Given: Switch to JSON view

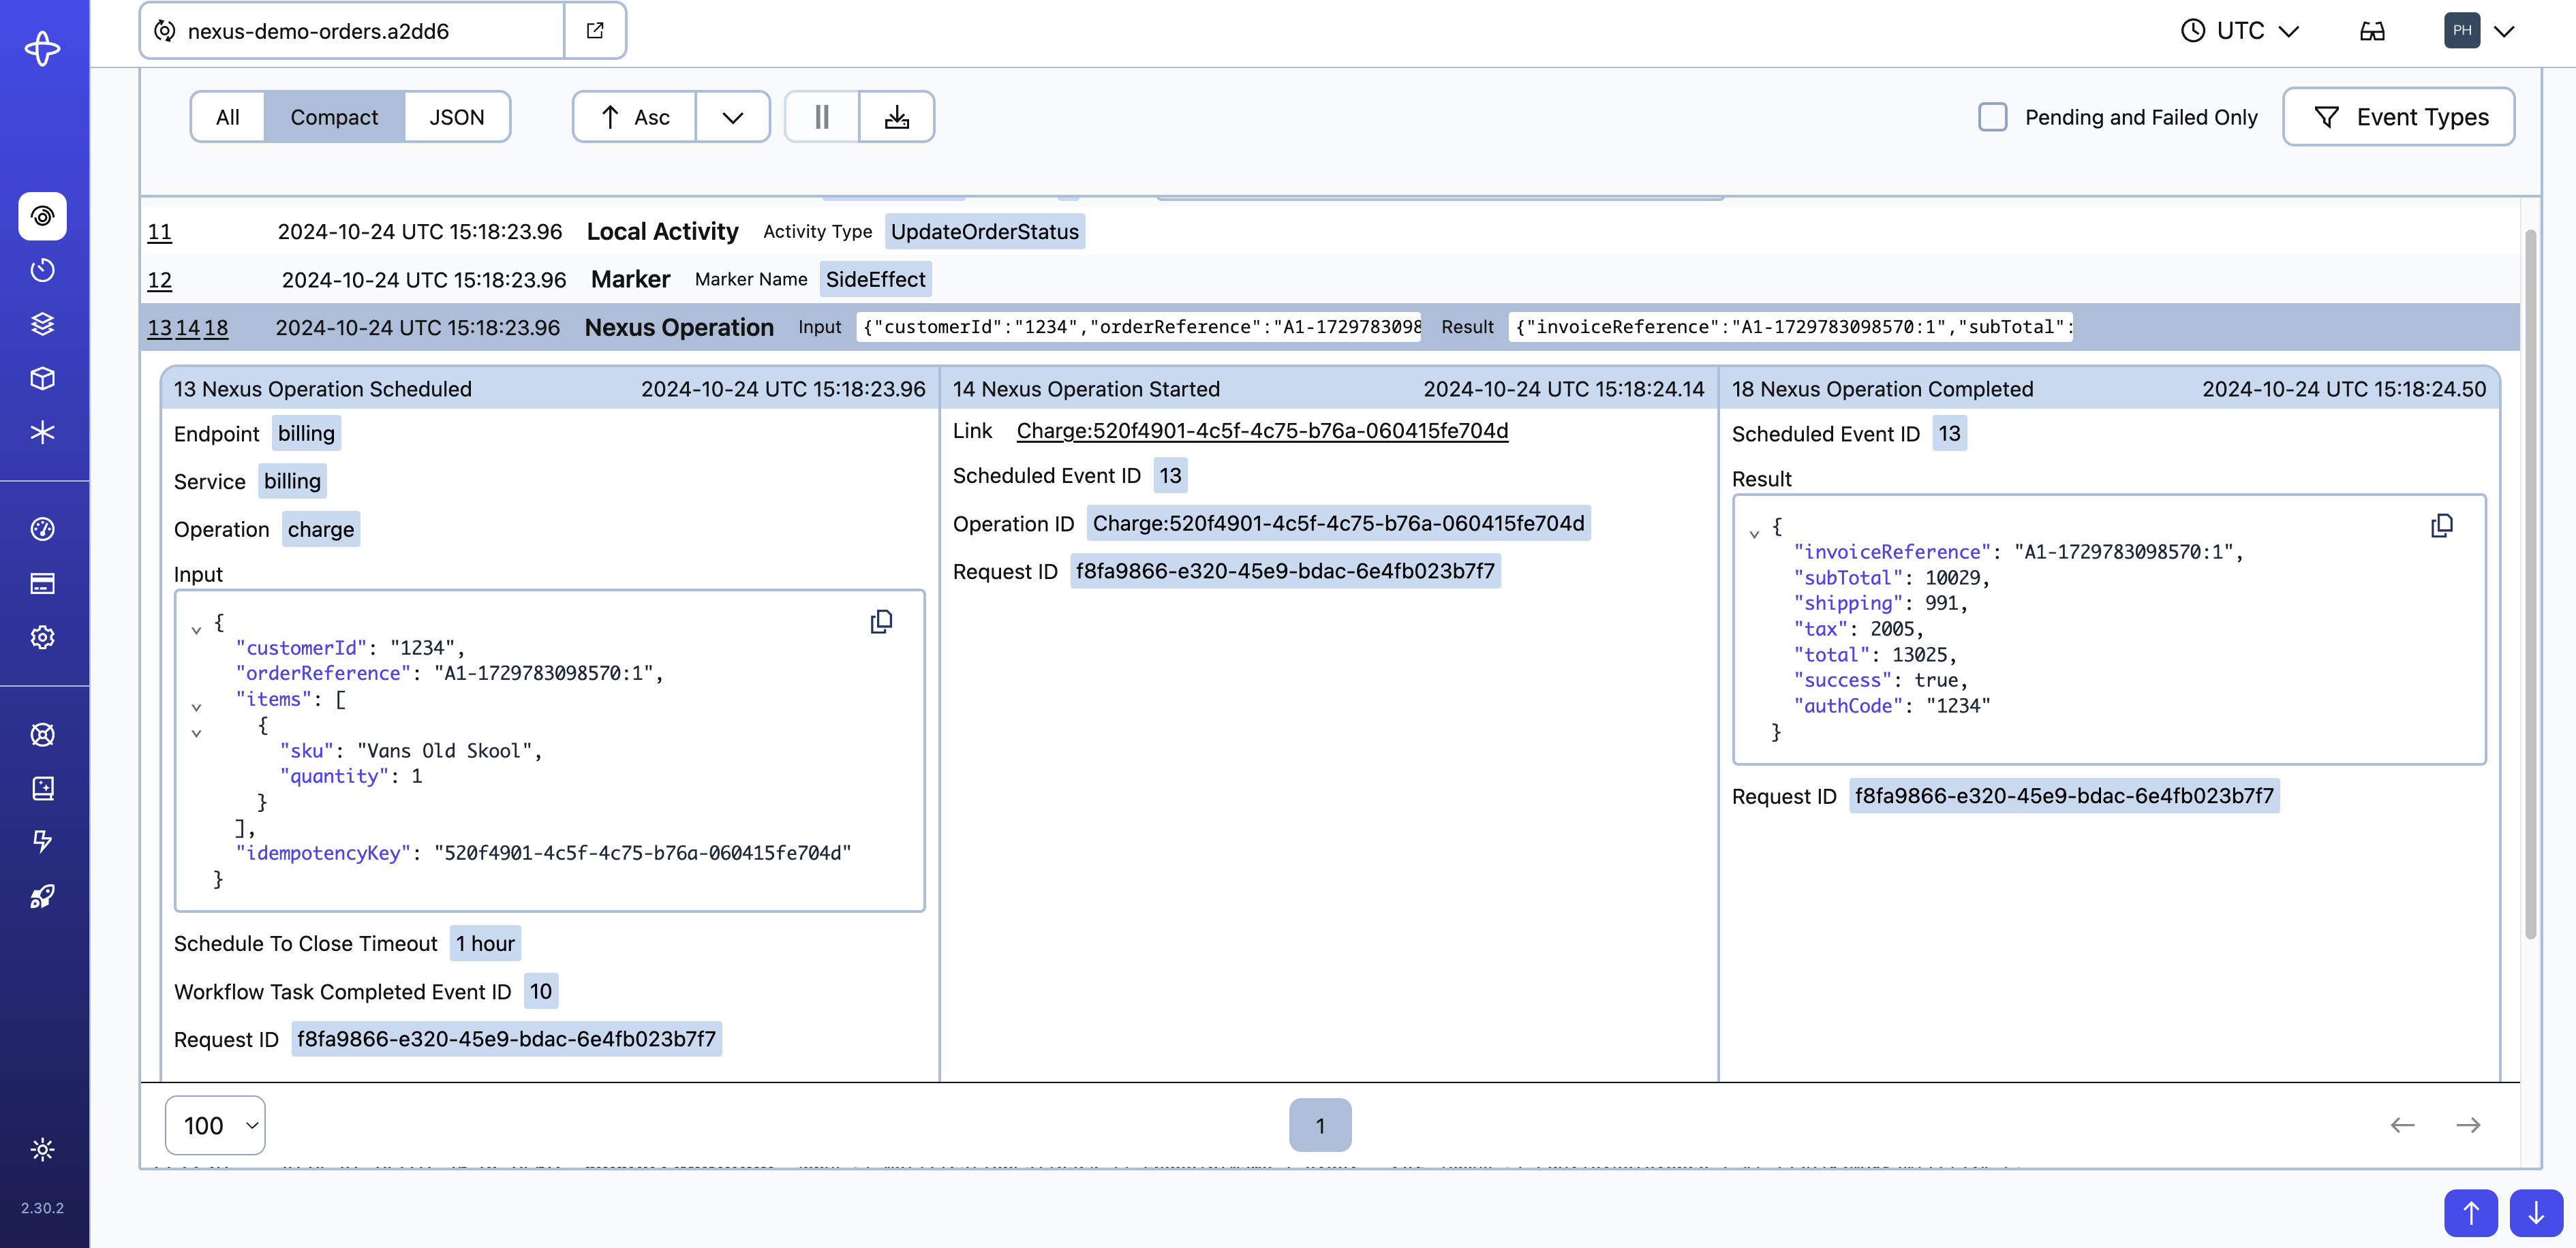Looking at the screenshot, I should [x=457, y=117].
